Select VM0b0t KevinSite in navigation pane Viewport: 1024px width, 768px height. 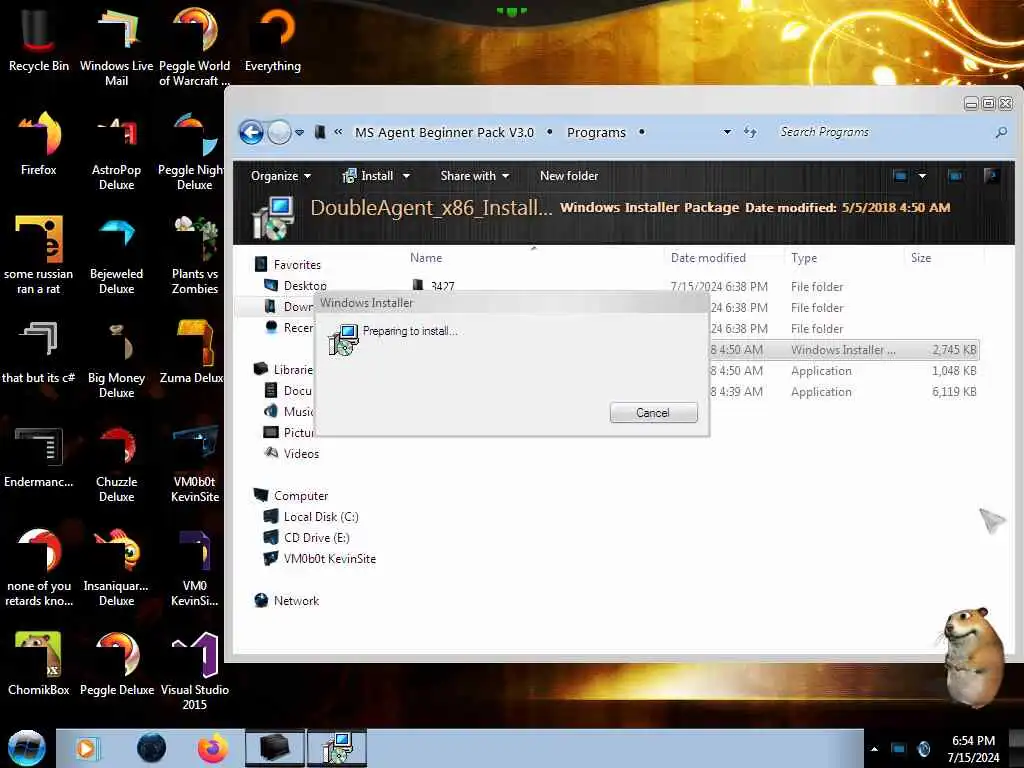(319, 558)
